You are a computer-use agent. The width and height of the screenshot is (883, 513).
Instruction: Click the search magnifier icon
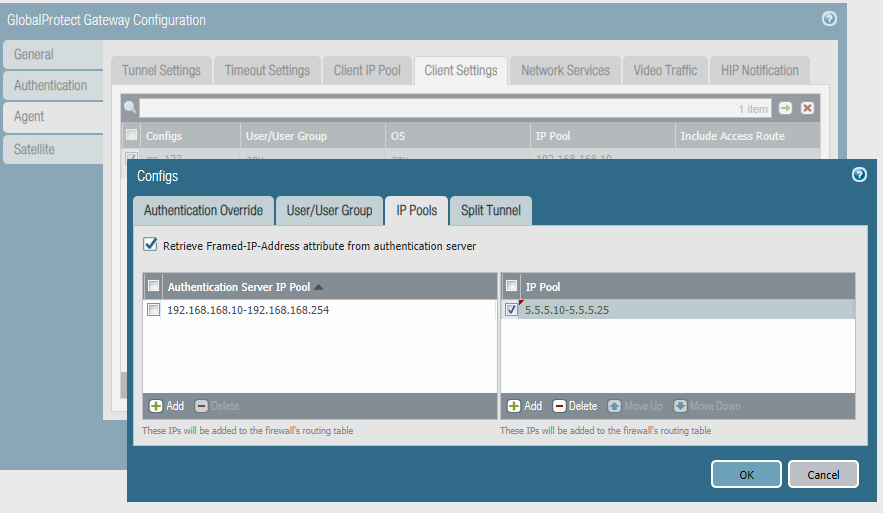point(130,108)
